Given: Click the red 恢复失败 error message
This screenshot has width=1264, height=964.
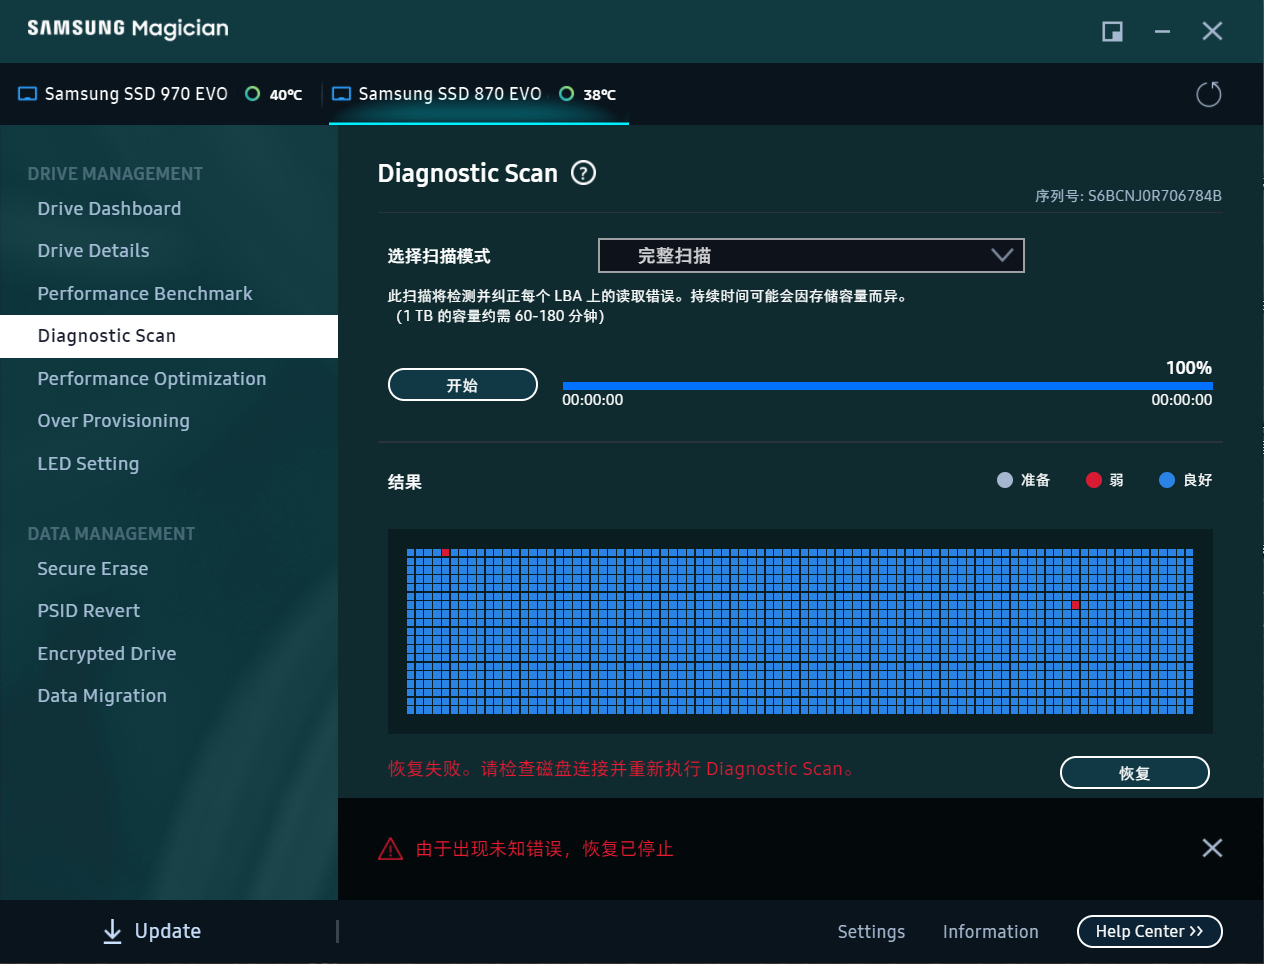Looking at the screenshot, I should click(621, 769).
